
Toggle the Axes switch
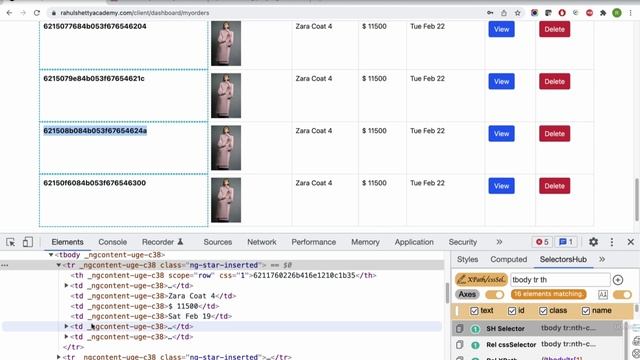pos(495,294)
